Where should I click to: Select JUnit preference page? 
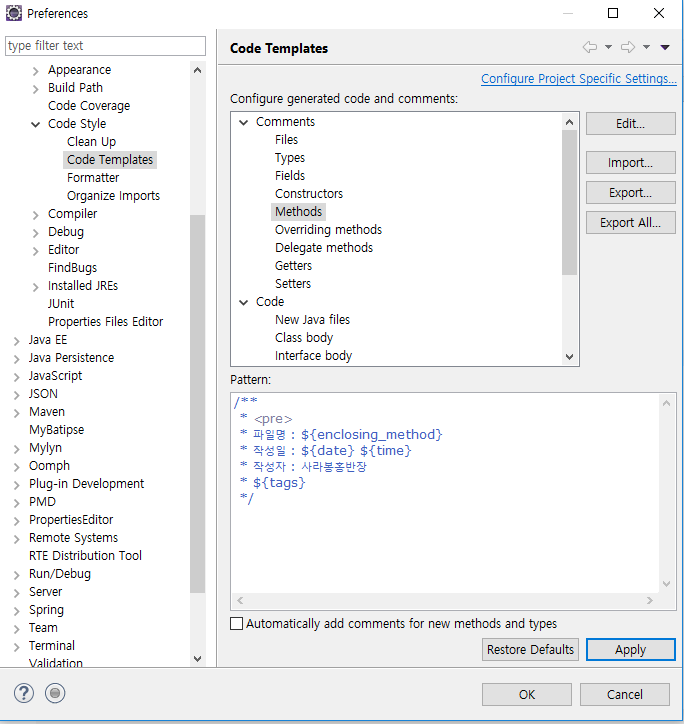61,304
